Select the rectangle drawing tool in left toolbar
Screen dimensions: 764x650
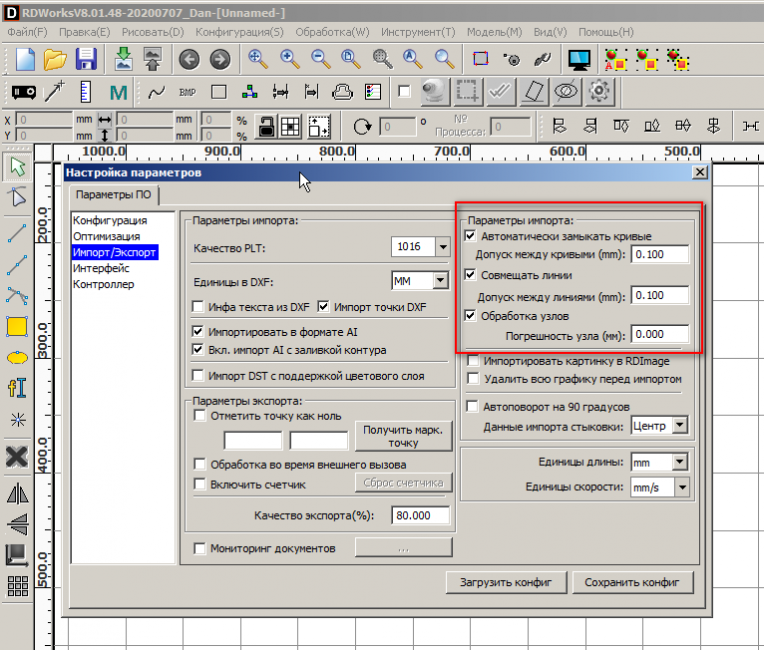(x=16, y=326)
